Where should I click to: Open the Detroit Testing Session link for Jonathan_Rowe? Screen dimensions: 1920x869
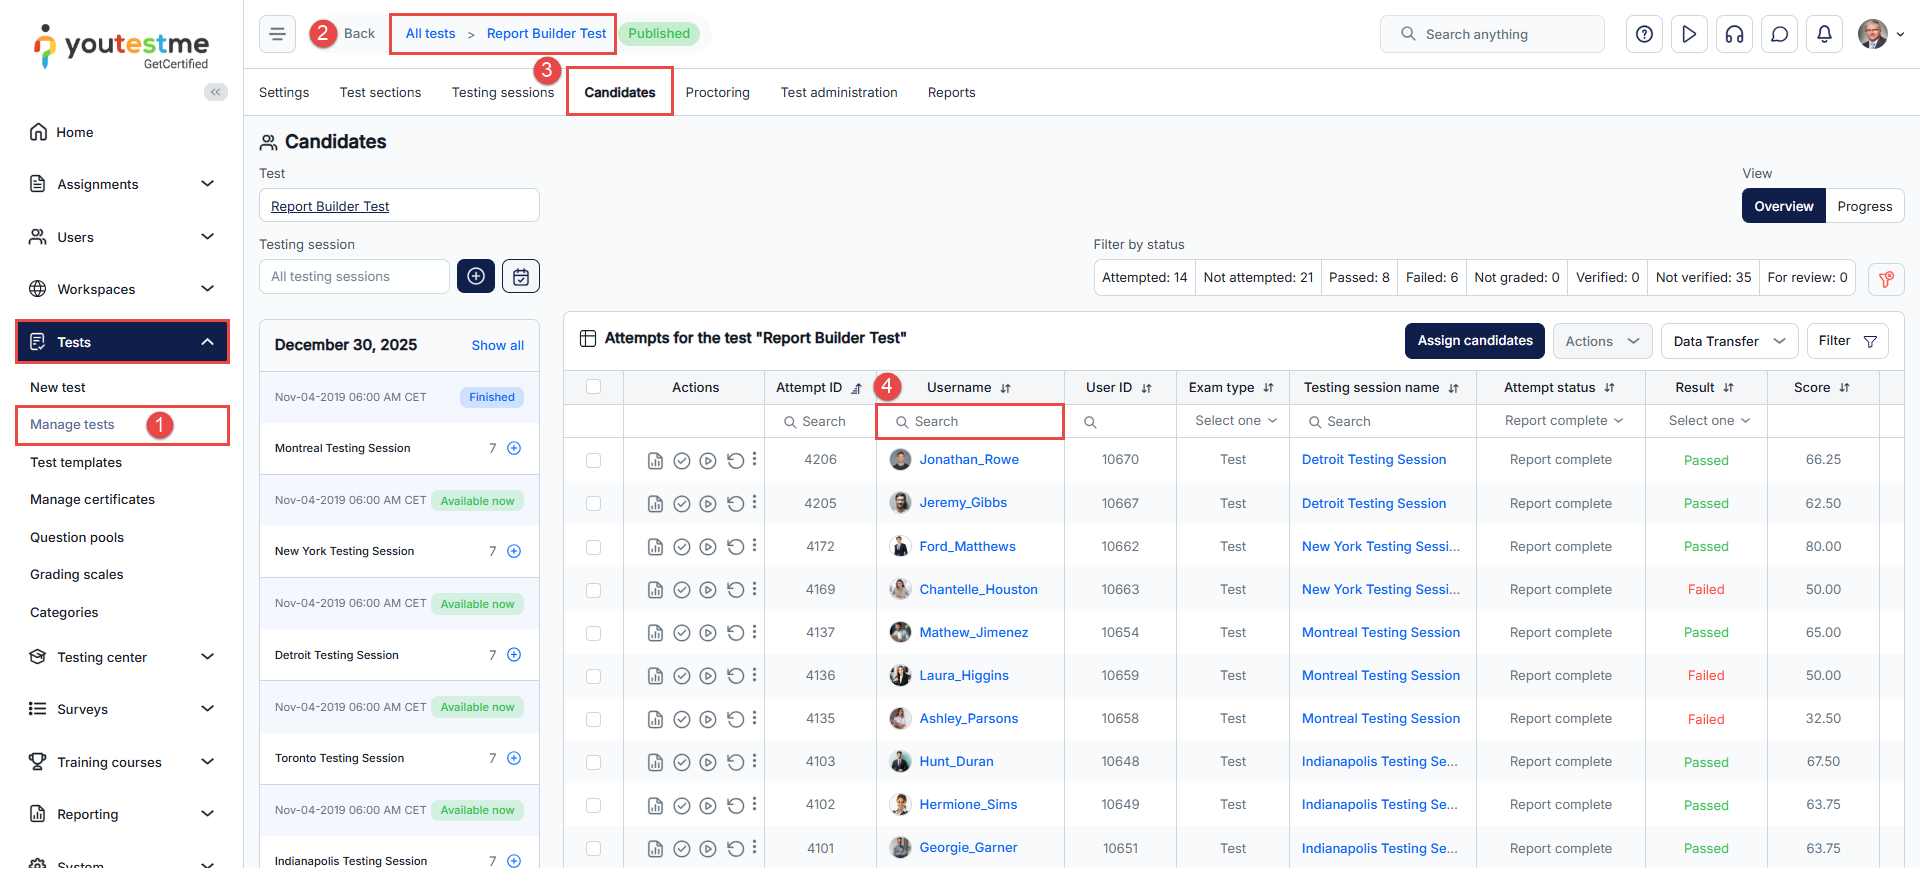coord(1373,460)
